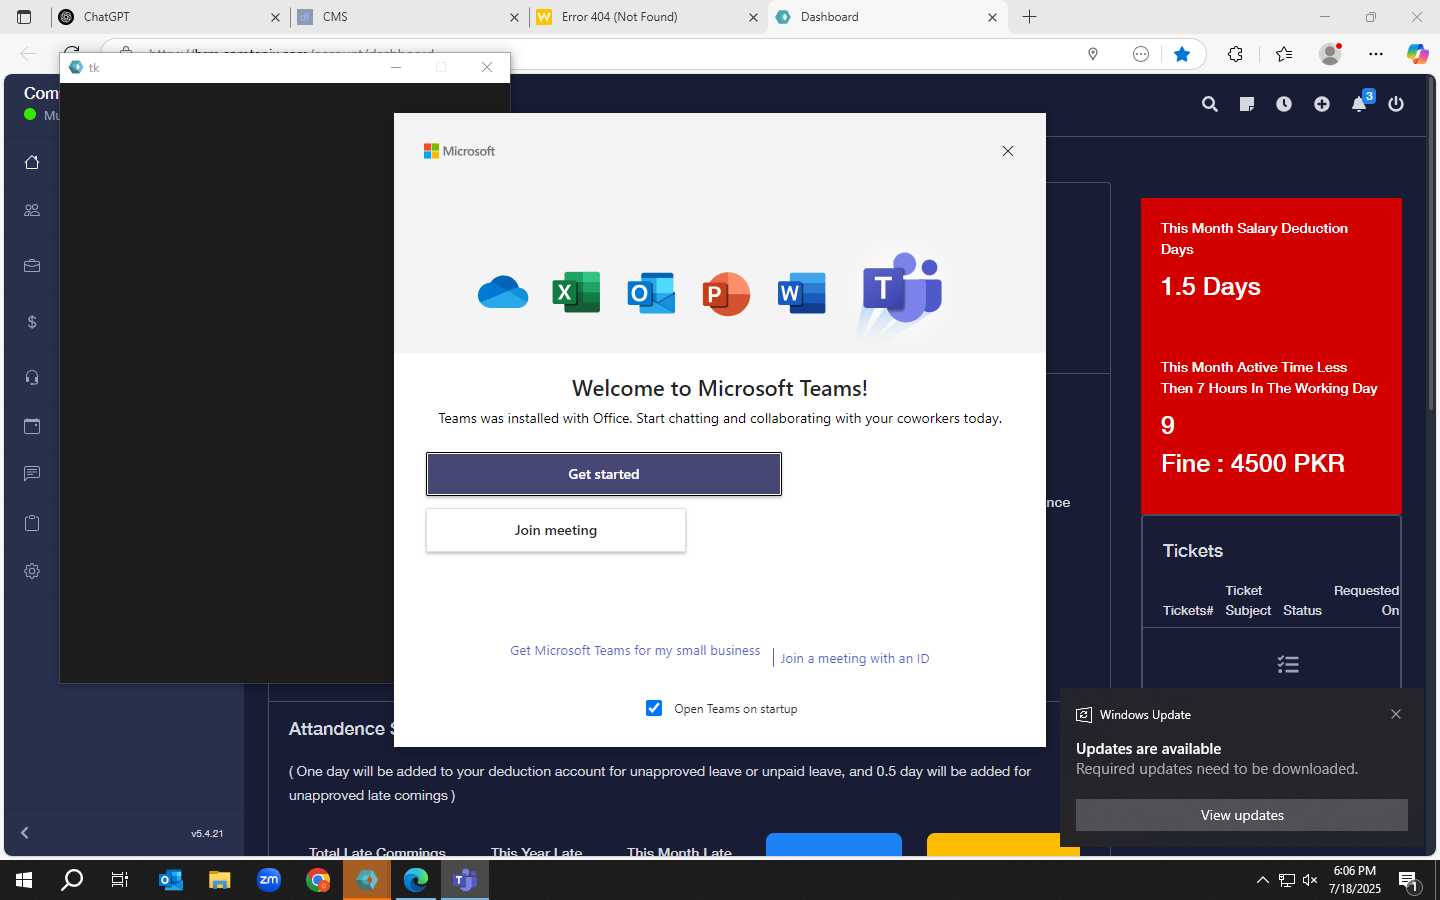Open the briefcase icon in dashboard sidebar
The width and height of the screenshot is (1440, 900).
coord(32,266)
